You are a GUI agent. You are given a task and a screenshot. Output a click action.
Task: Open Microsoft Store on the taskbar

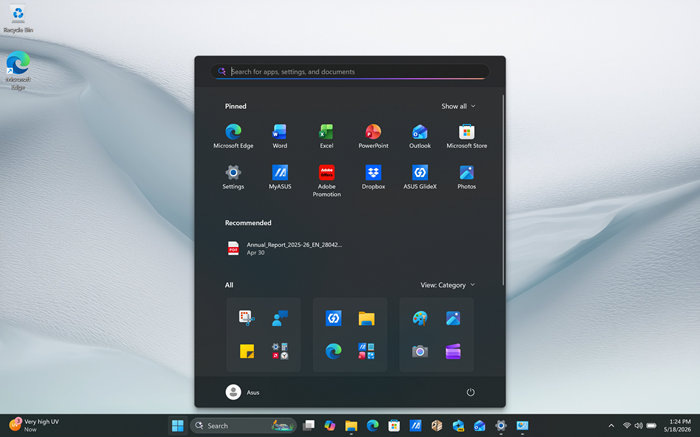click(x=394, y=425)
